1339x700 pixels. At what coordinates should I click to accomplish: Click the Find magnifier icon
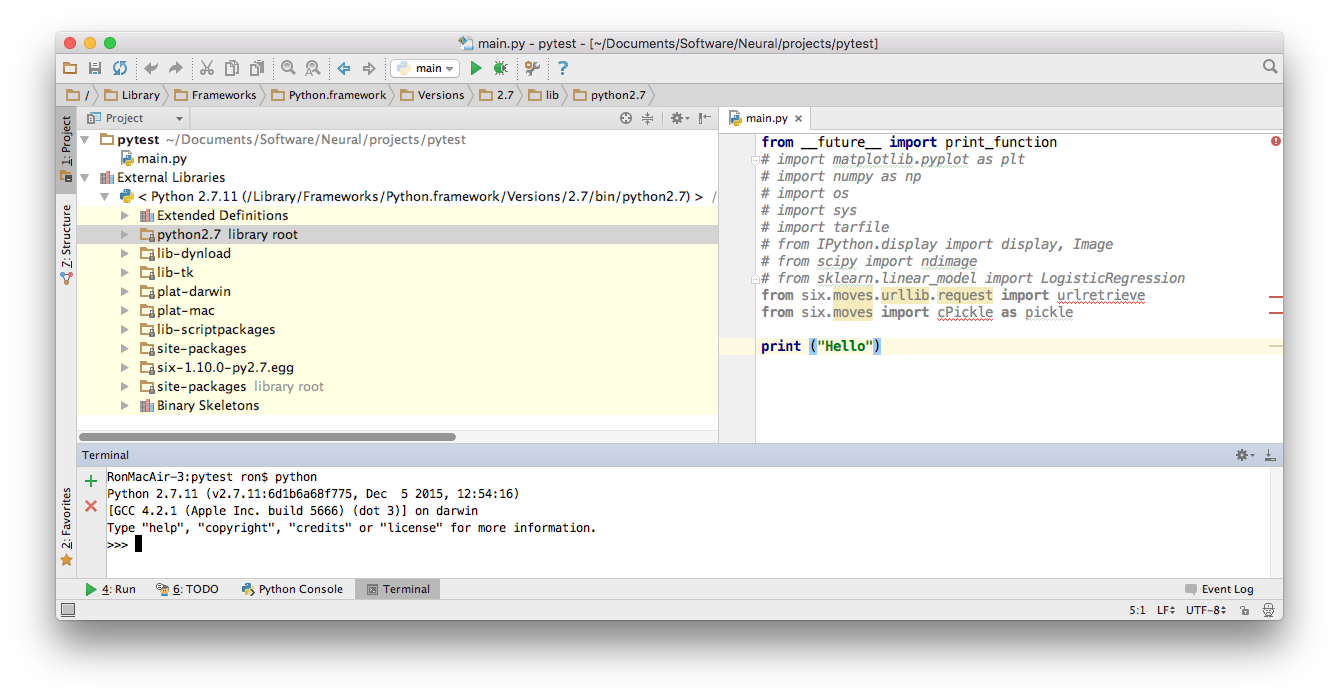[x=288, y=68]
